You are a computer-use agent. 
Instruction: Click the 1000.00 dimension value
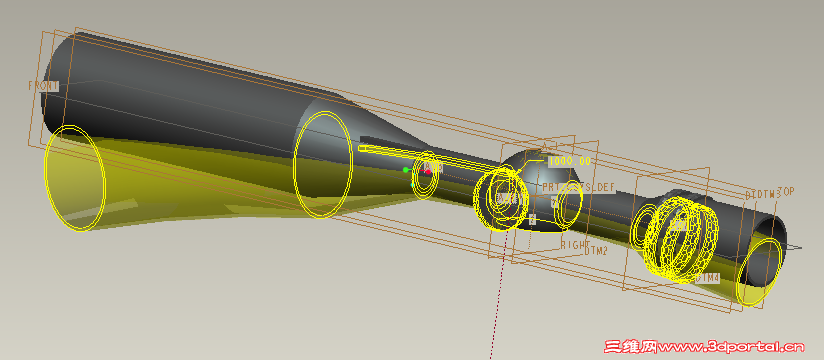click(x=570, y=161)
